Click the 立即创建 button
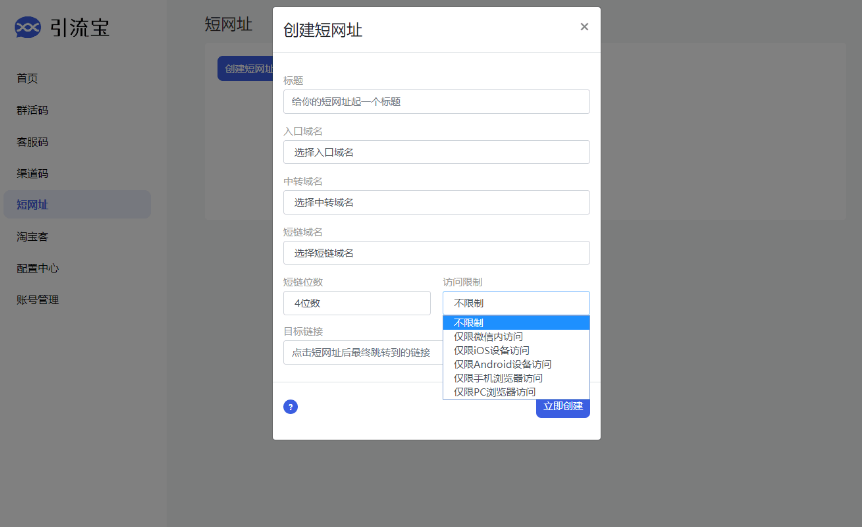Viewport: 862px width, 527px height. 563,408
